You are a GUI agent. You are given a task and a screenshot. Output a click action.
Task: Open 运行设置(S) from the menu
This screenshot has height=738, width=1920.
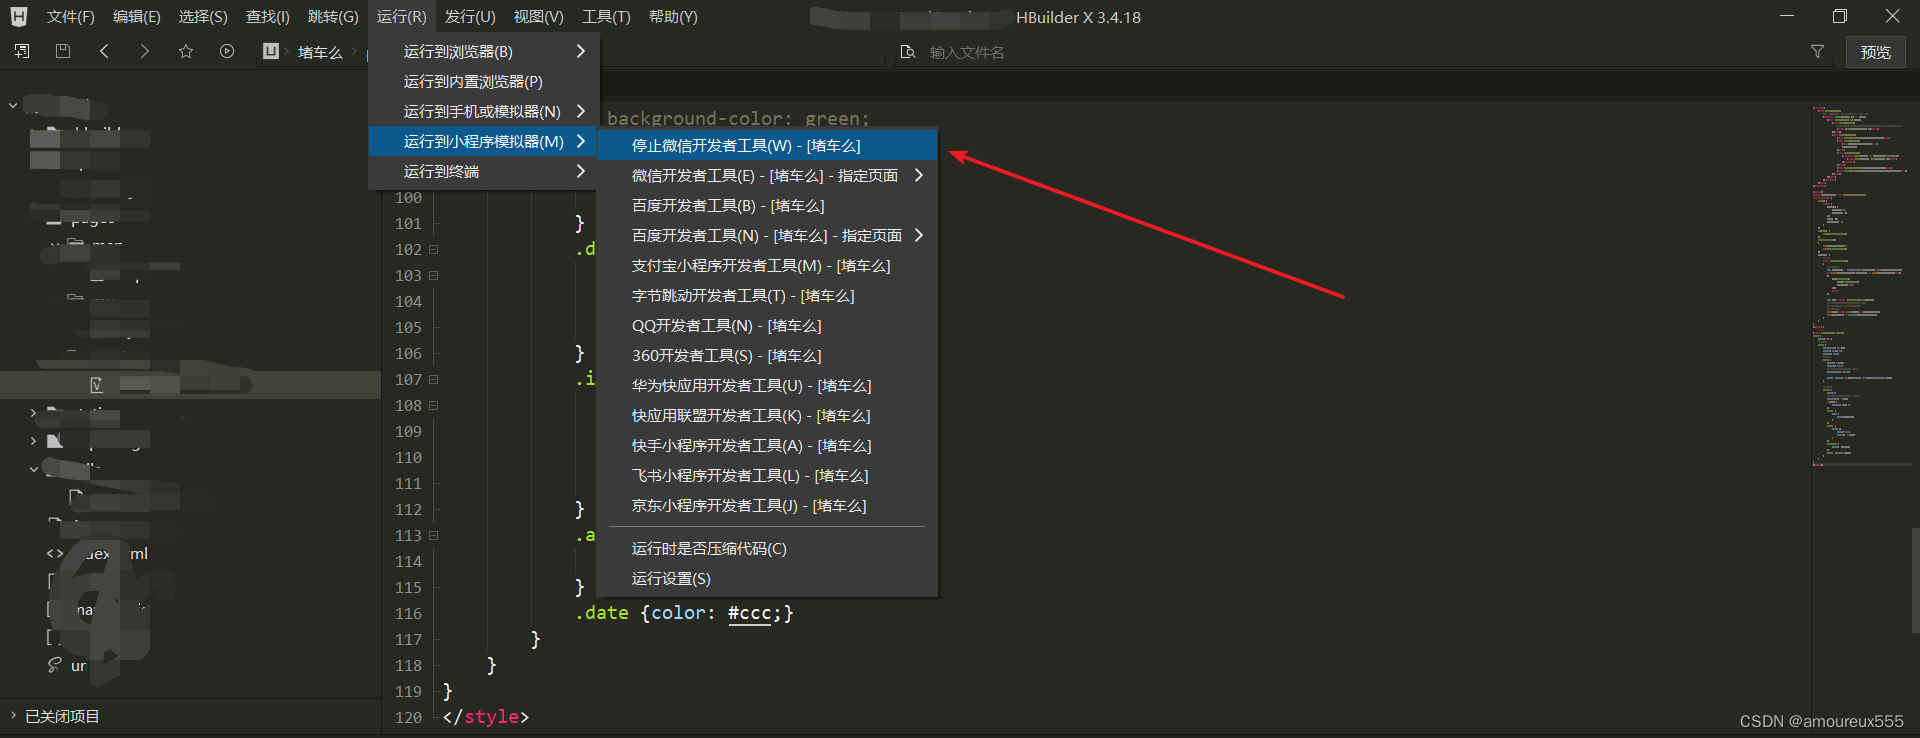(x=767, y=578)
